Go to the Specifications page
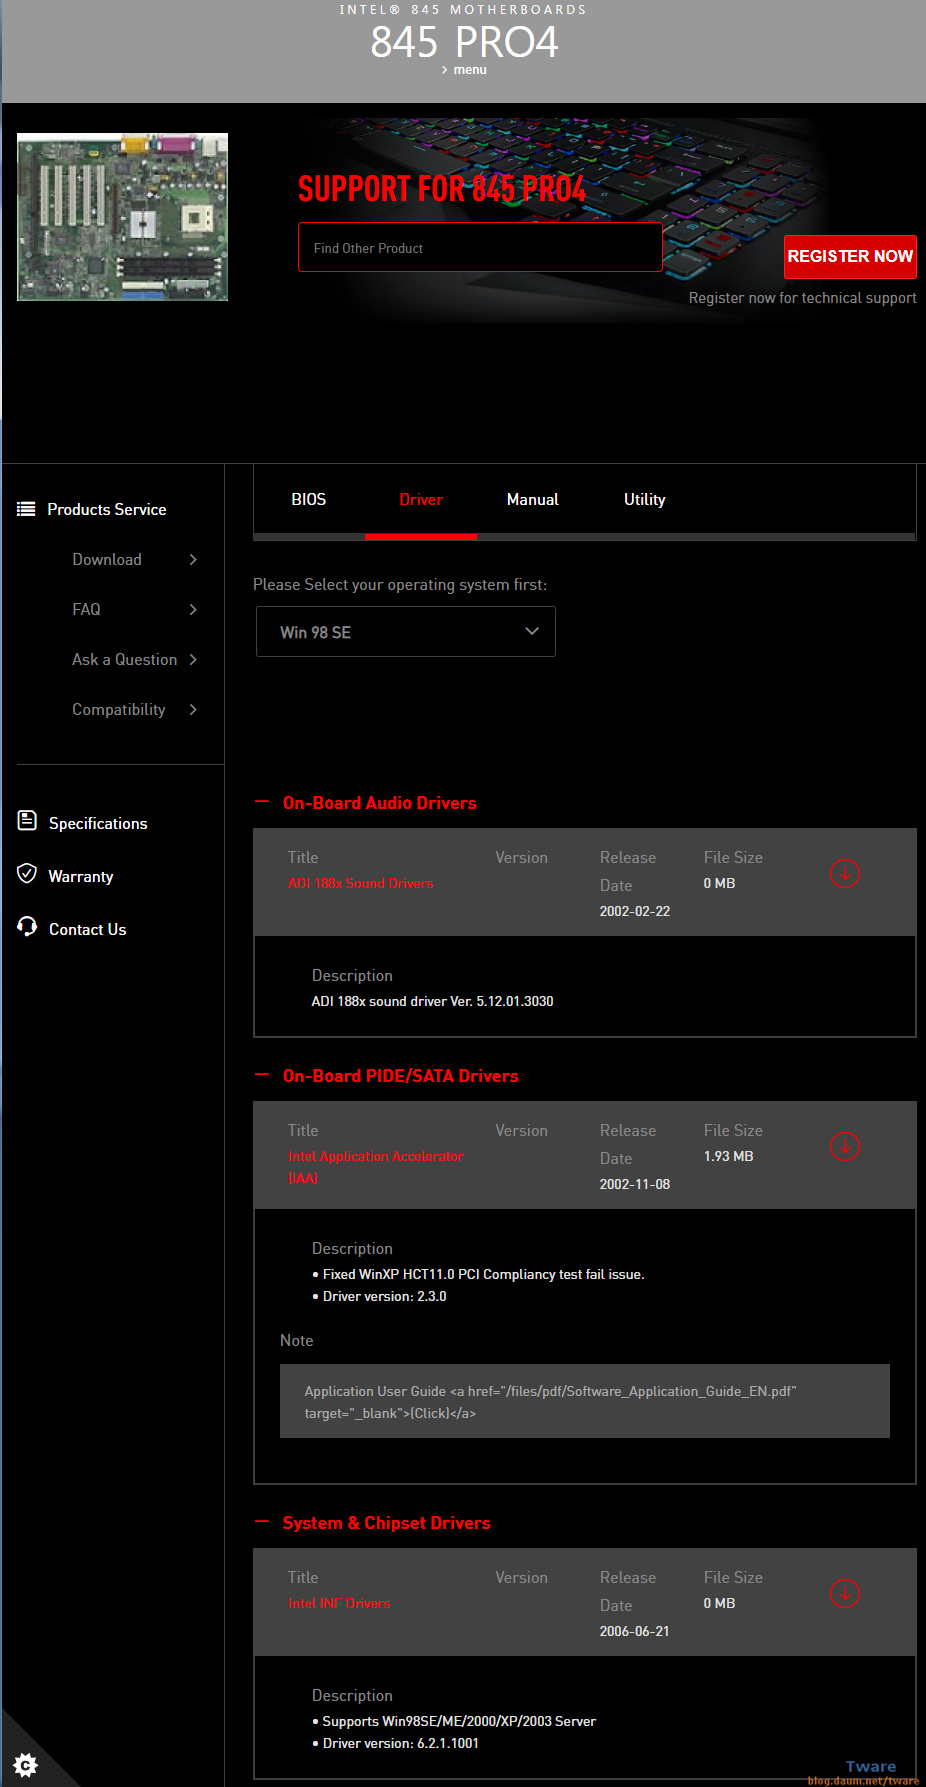 (x=98, y=823)
